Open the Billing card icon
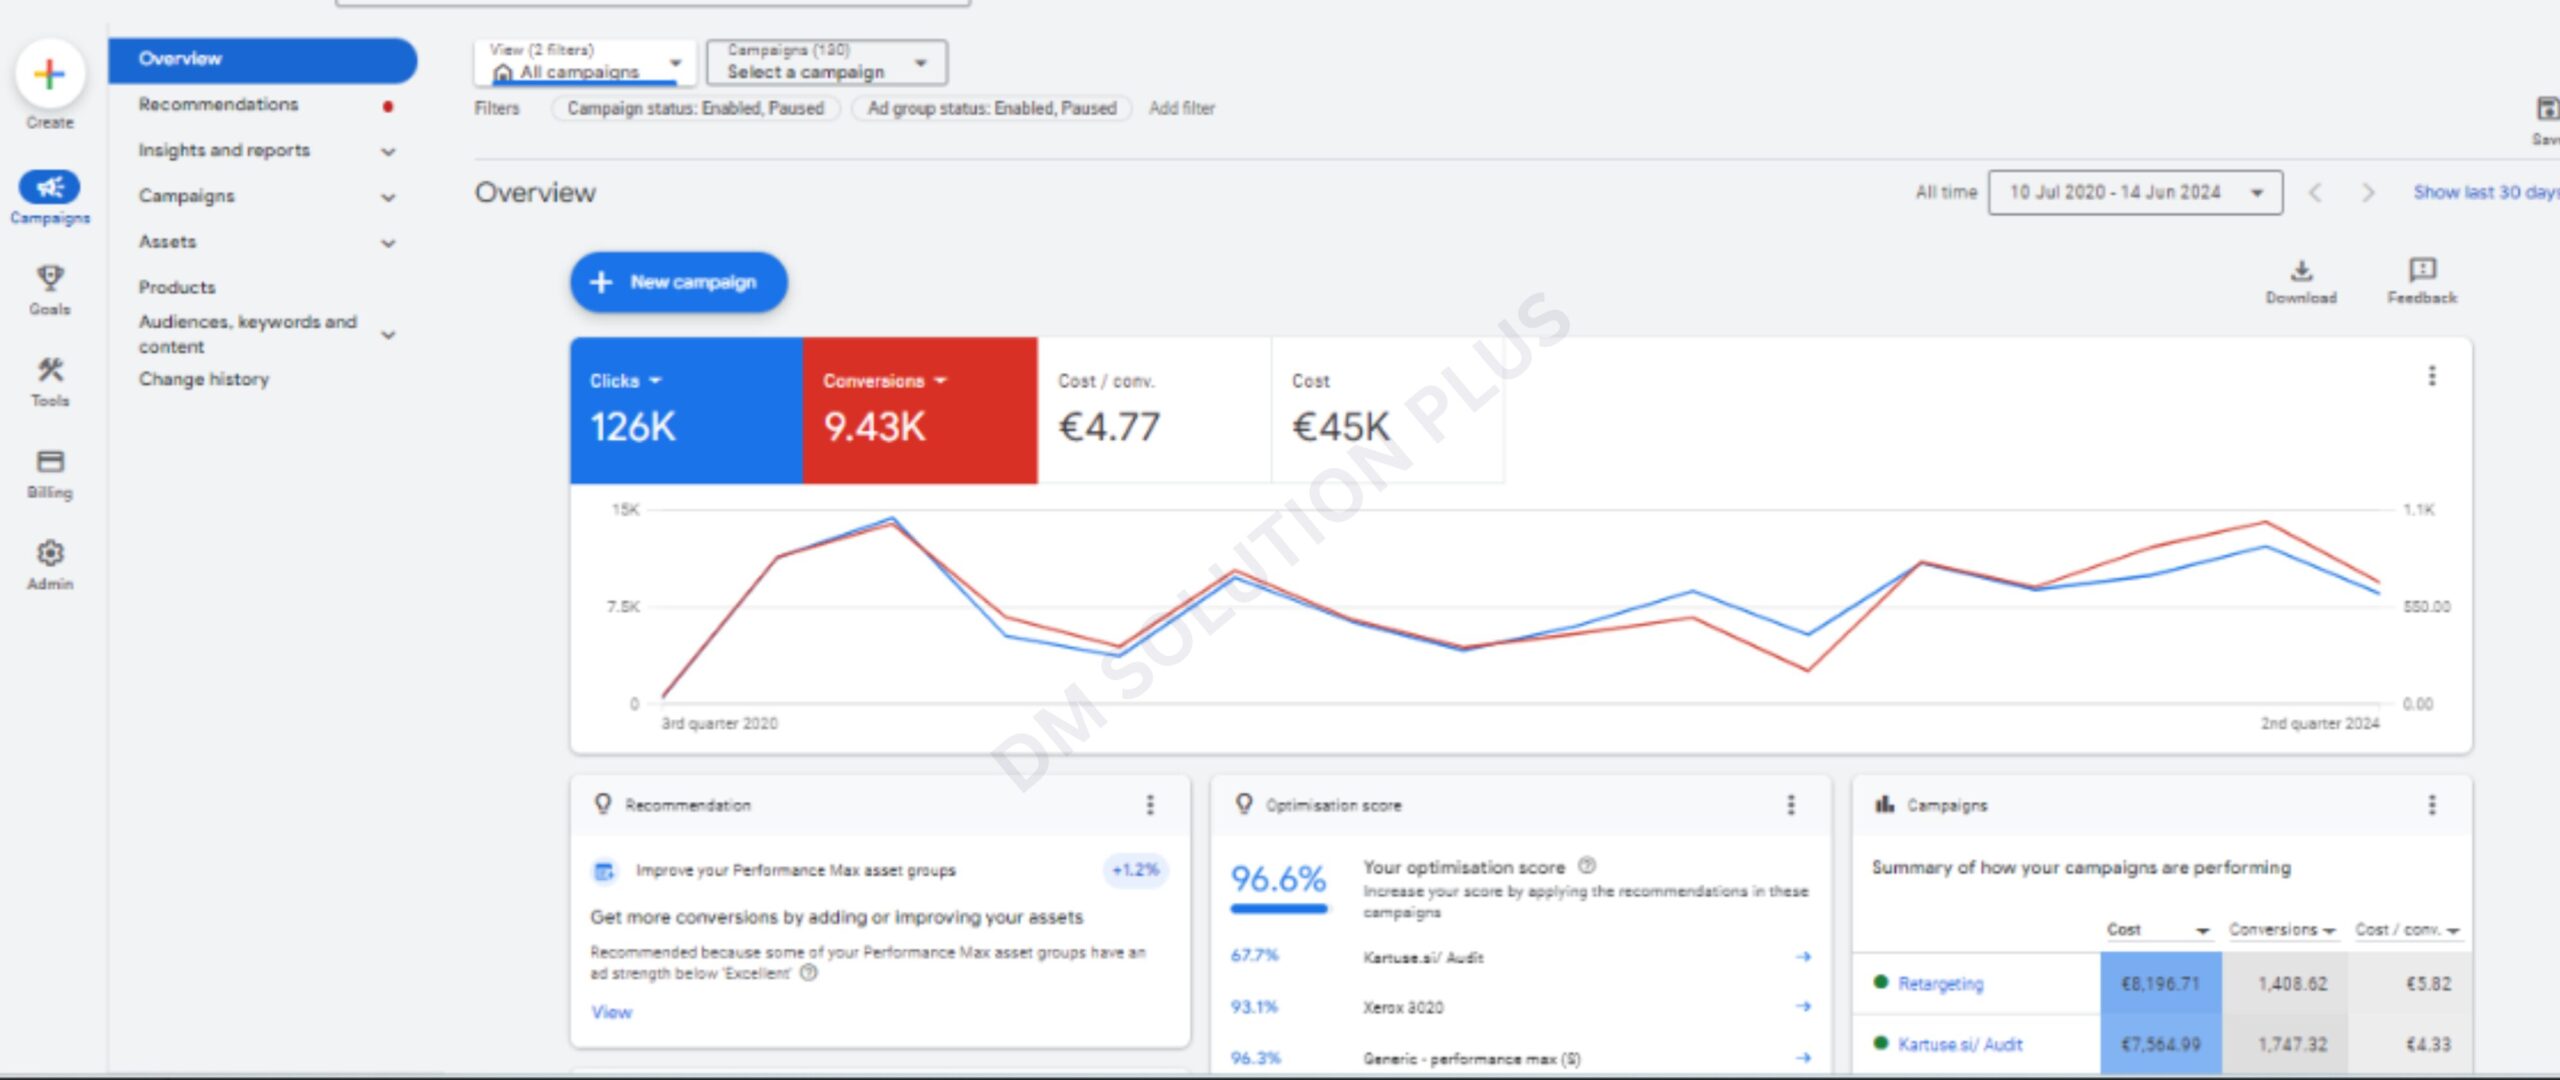 click(49, 462)
